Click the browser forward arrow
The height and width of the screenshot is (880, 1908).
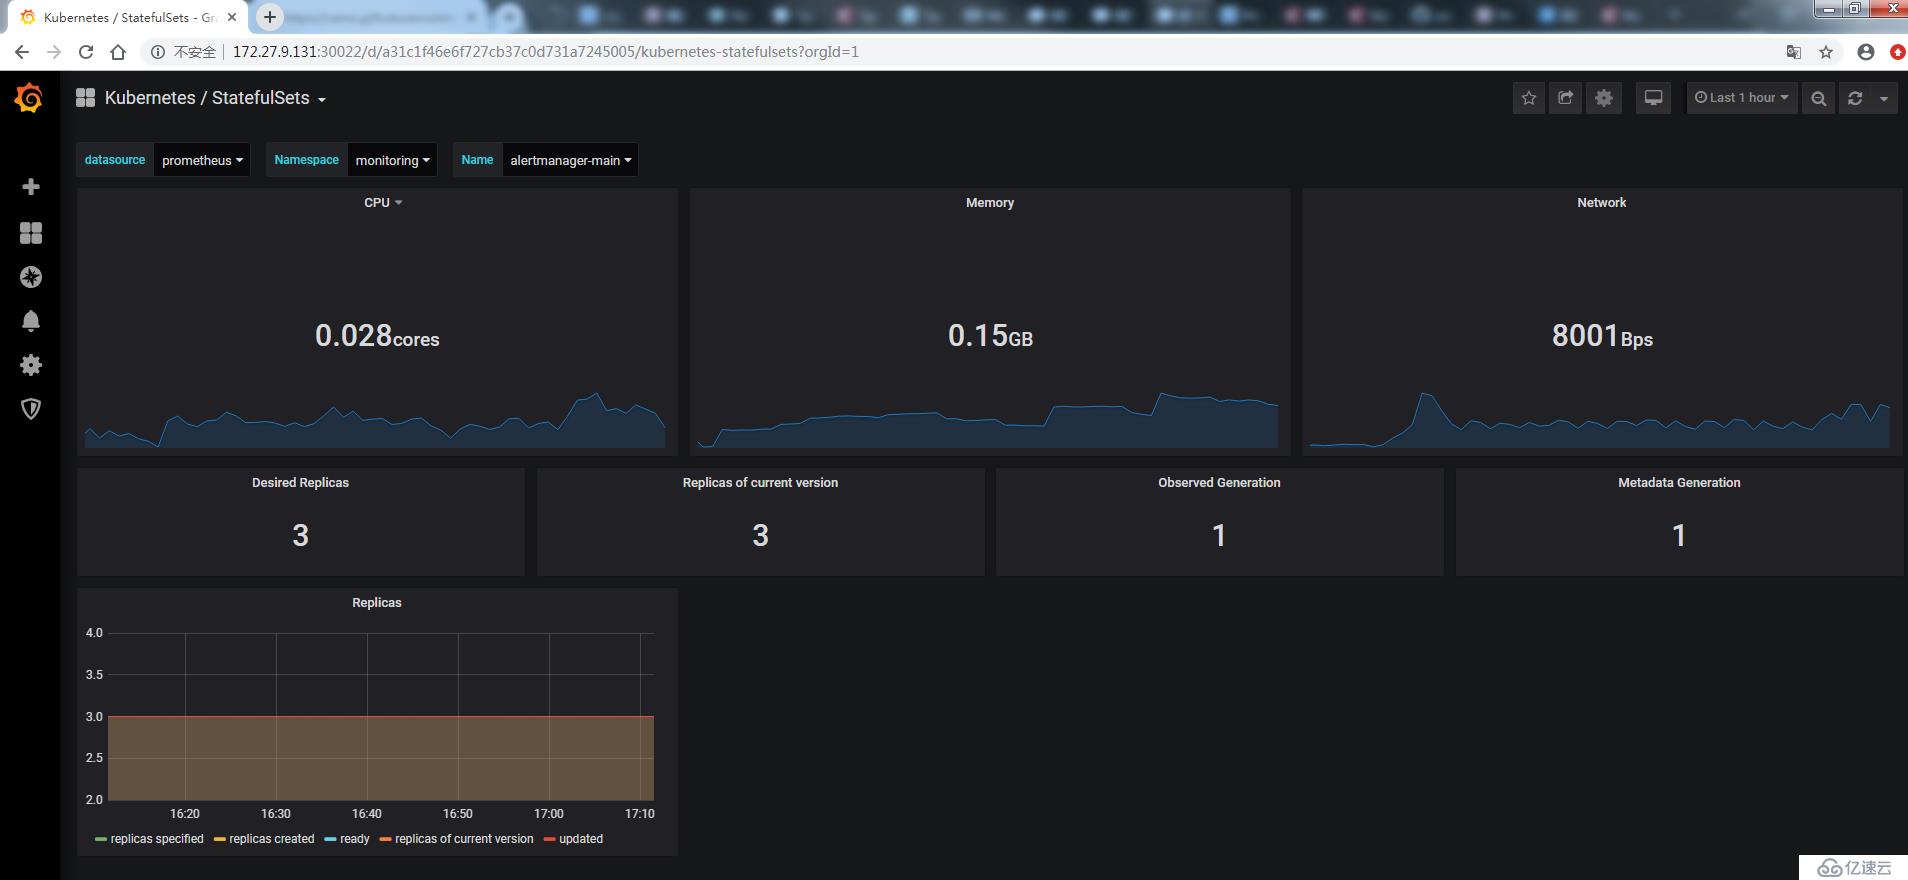point(54,52)
